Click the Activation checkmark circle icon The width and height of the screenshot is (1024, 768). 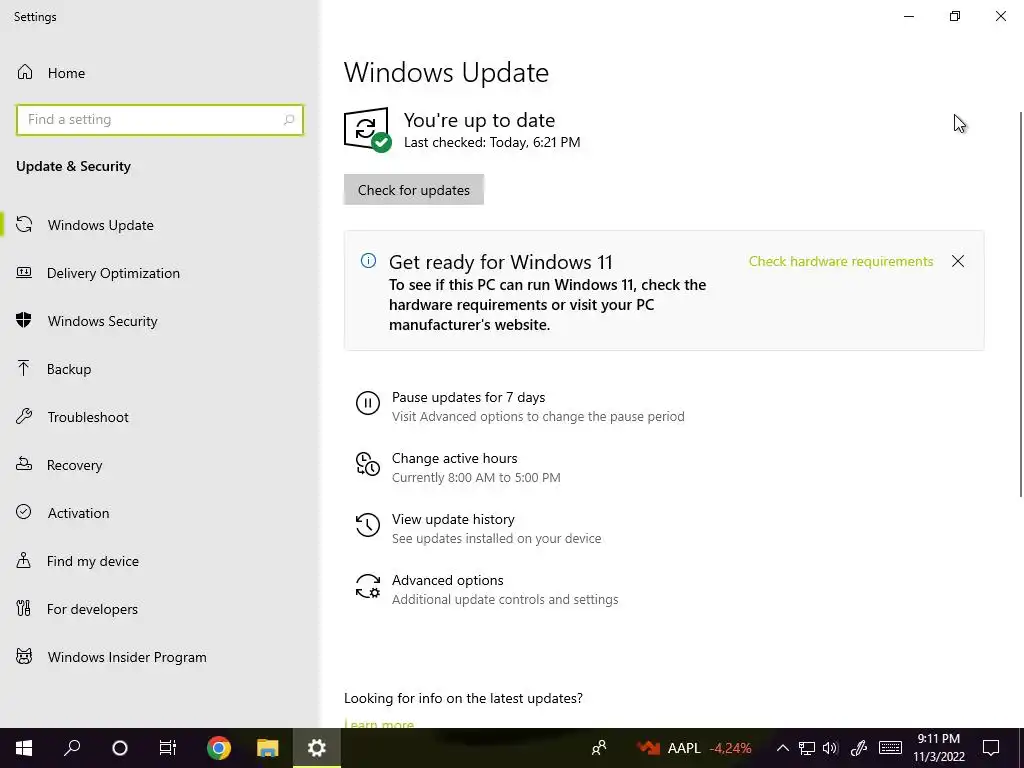24,513
